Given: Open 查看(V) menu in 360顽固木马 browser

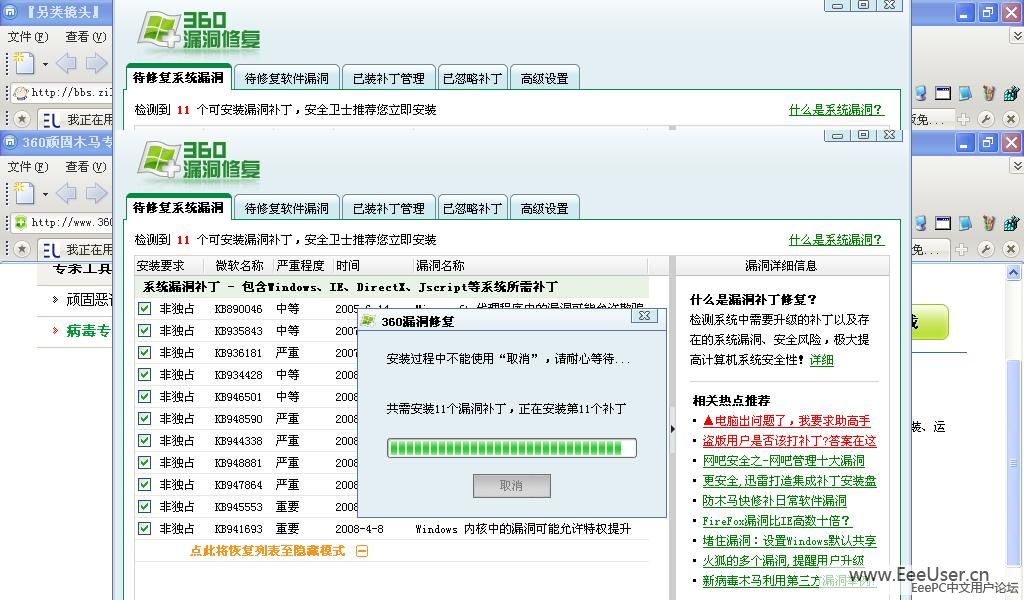Looking at the screenshot, I should [x=85, y=167].
